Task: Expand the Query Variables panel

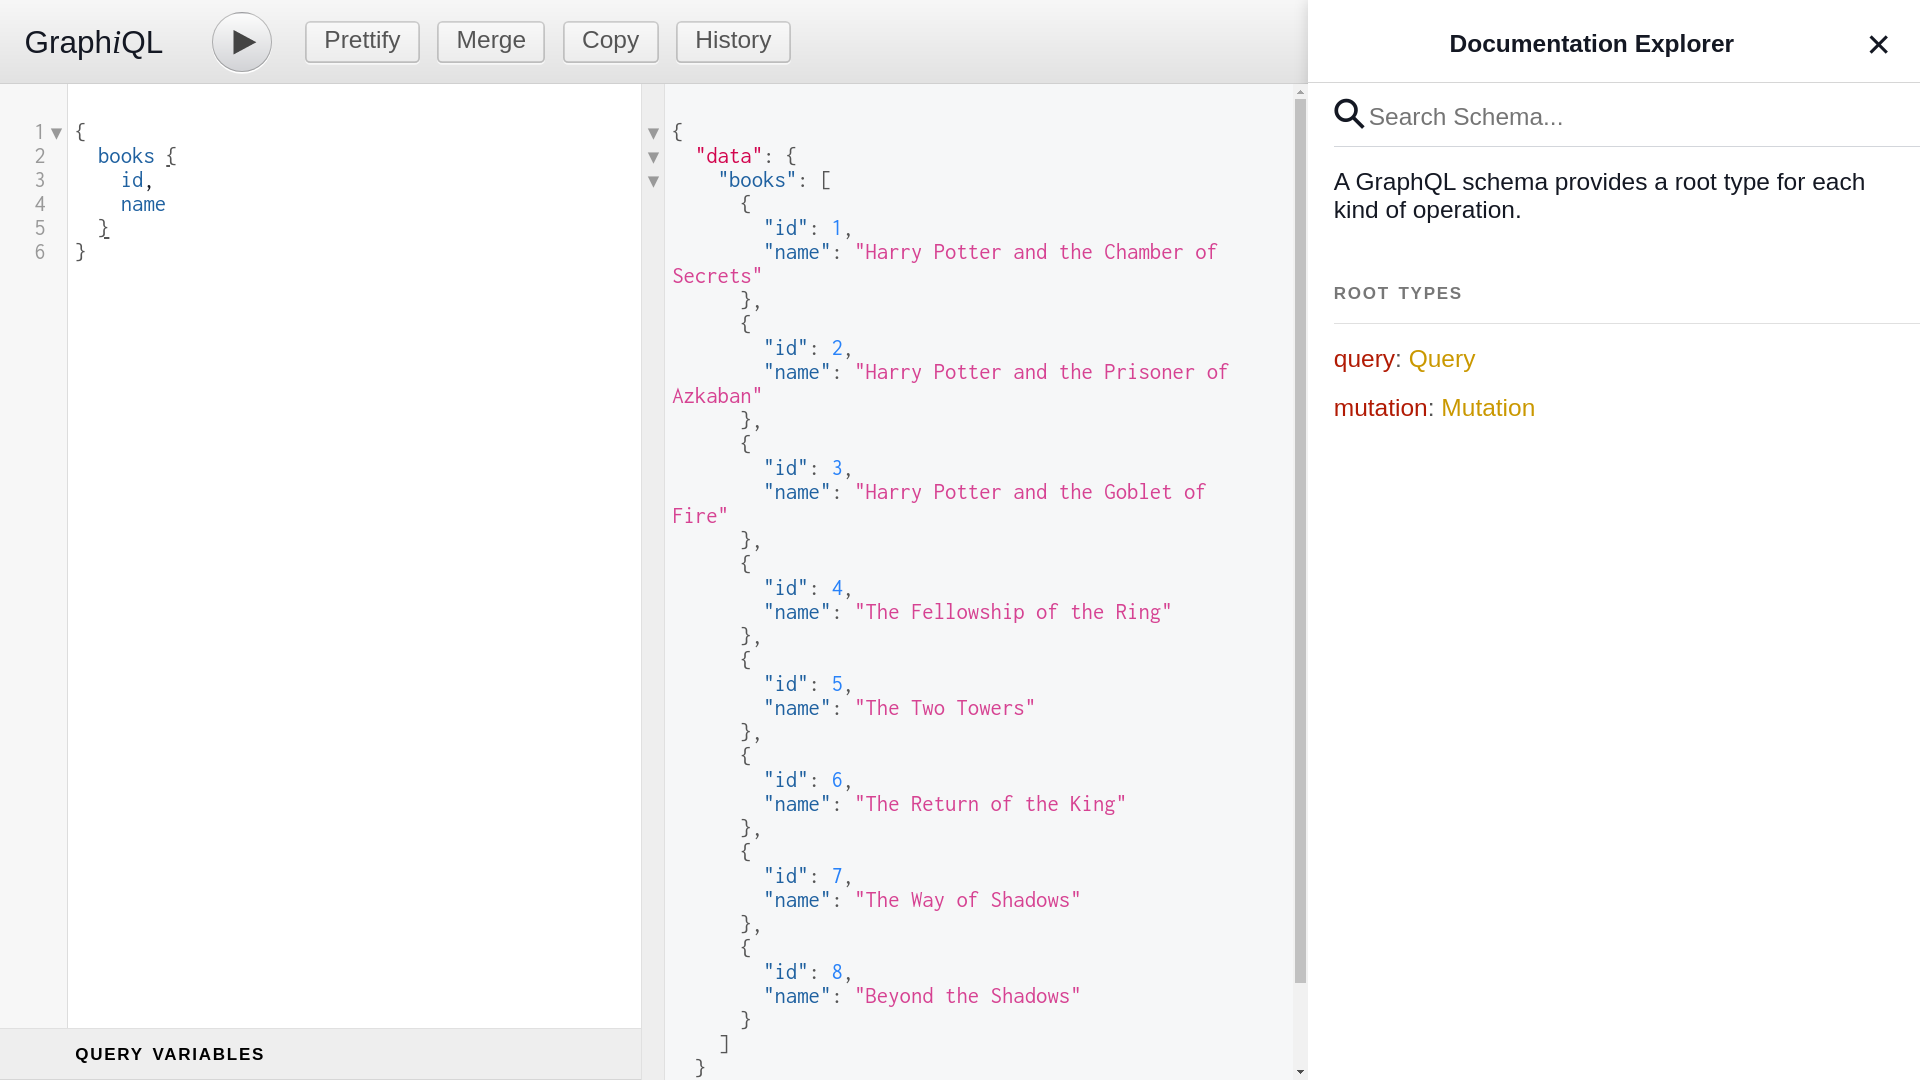Action: [x=170, y=1054]
